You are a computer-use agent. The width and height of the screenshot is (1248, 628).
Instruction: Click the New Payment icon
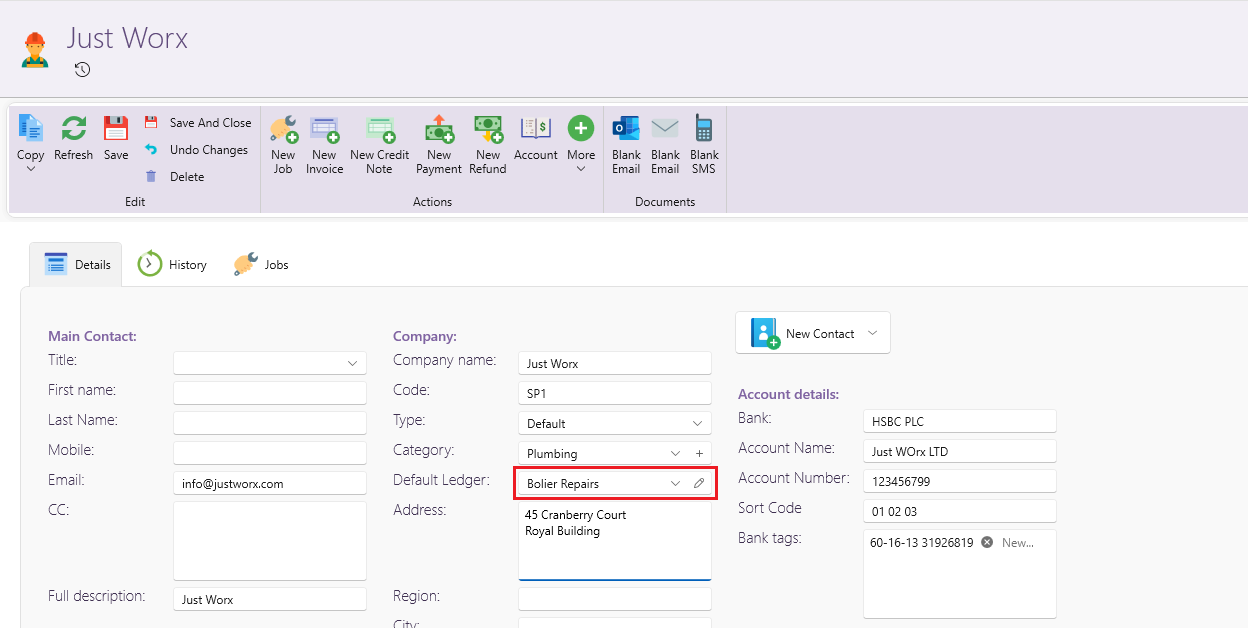pos(439,130)
